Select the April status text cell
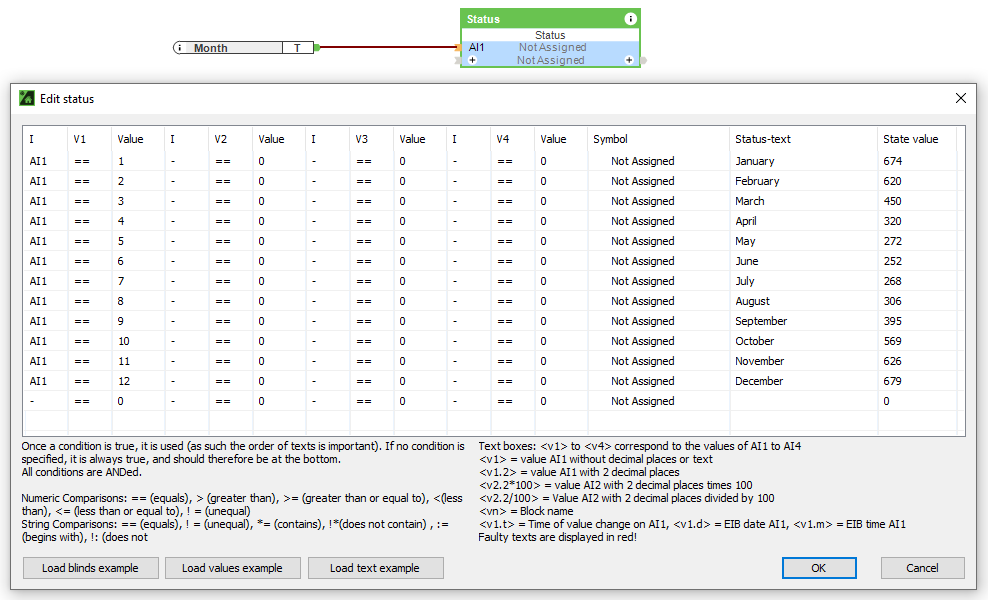 tap(803, 221)
